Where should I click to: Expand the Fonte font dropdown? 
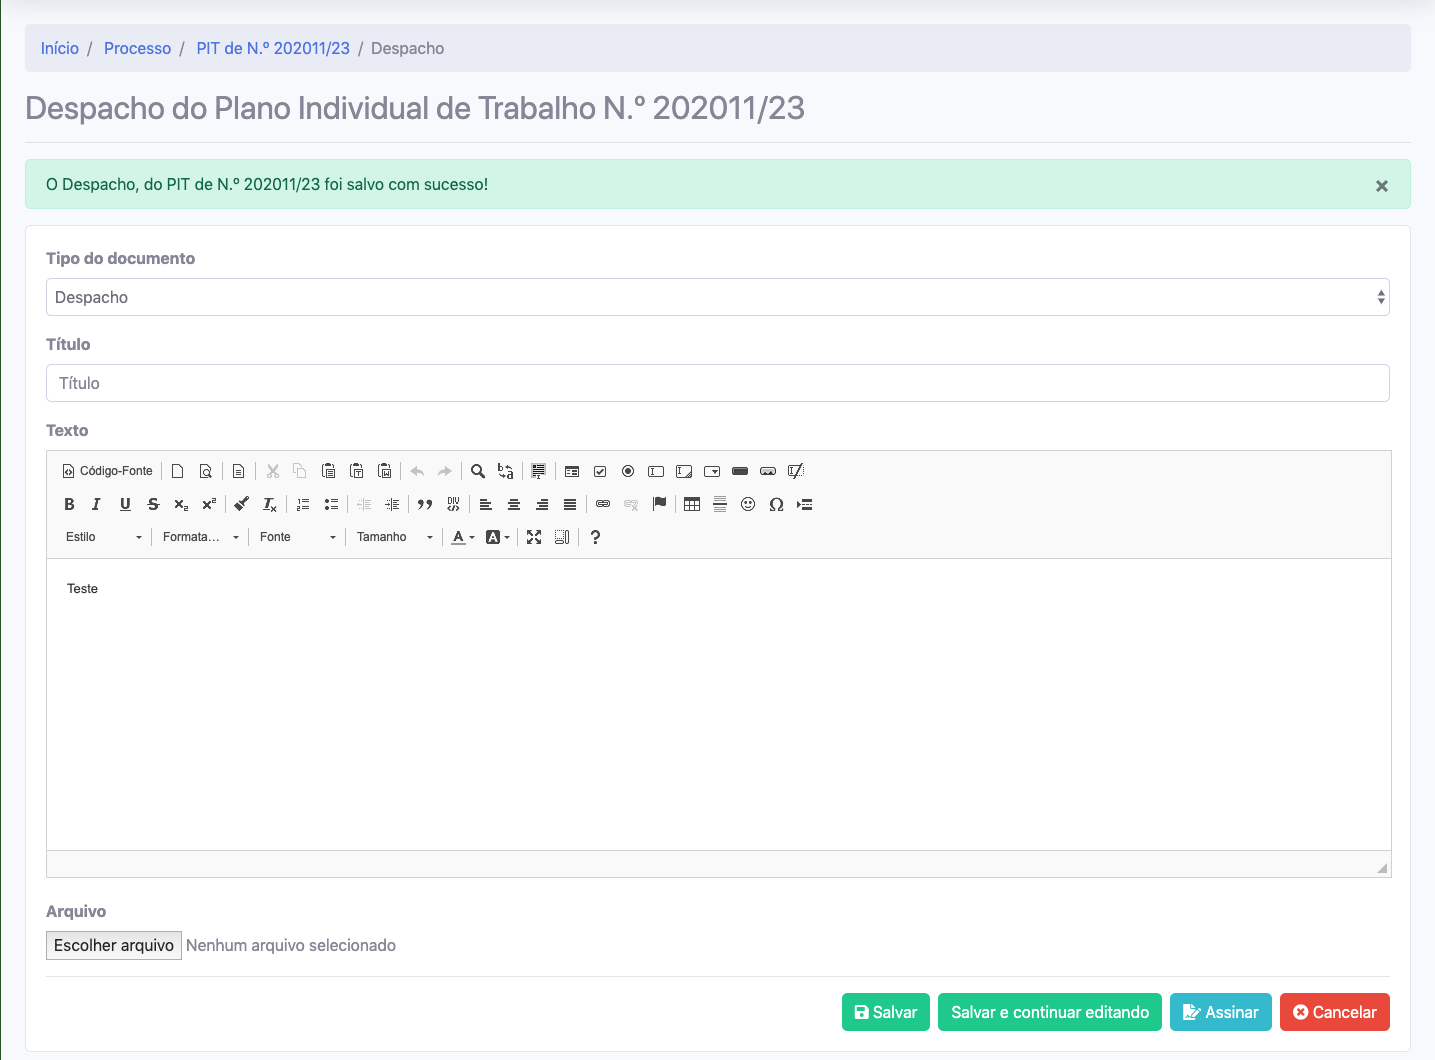pyautogui.click(x=297, y=537)
